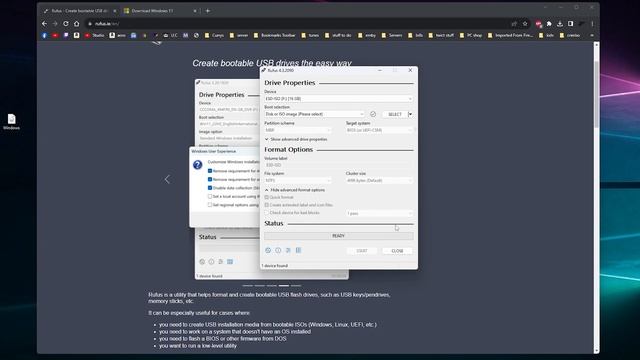Open the Currys bookmark folder
The height and width of the screenshot is (360, 640).
pyautogui.click(x=214, y=36)
